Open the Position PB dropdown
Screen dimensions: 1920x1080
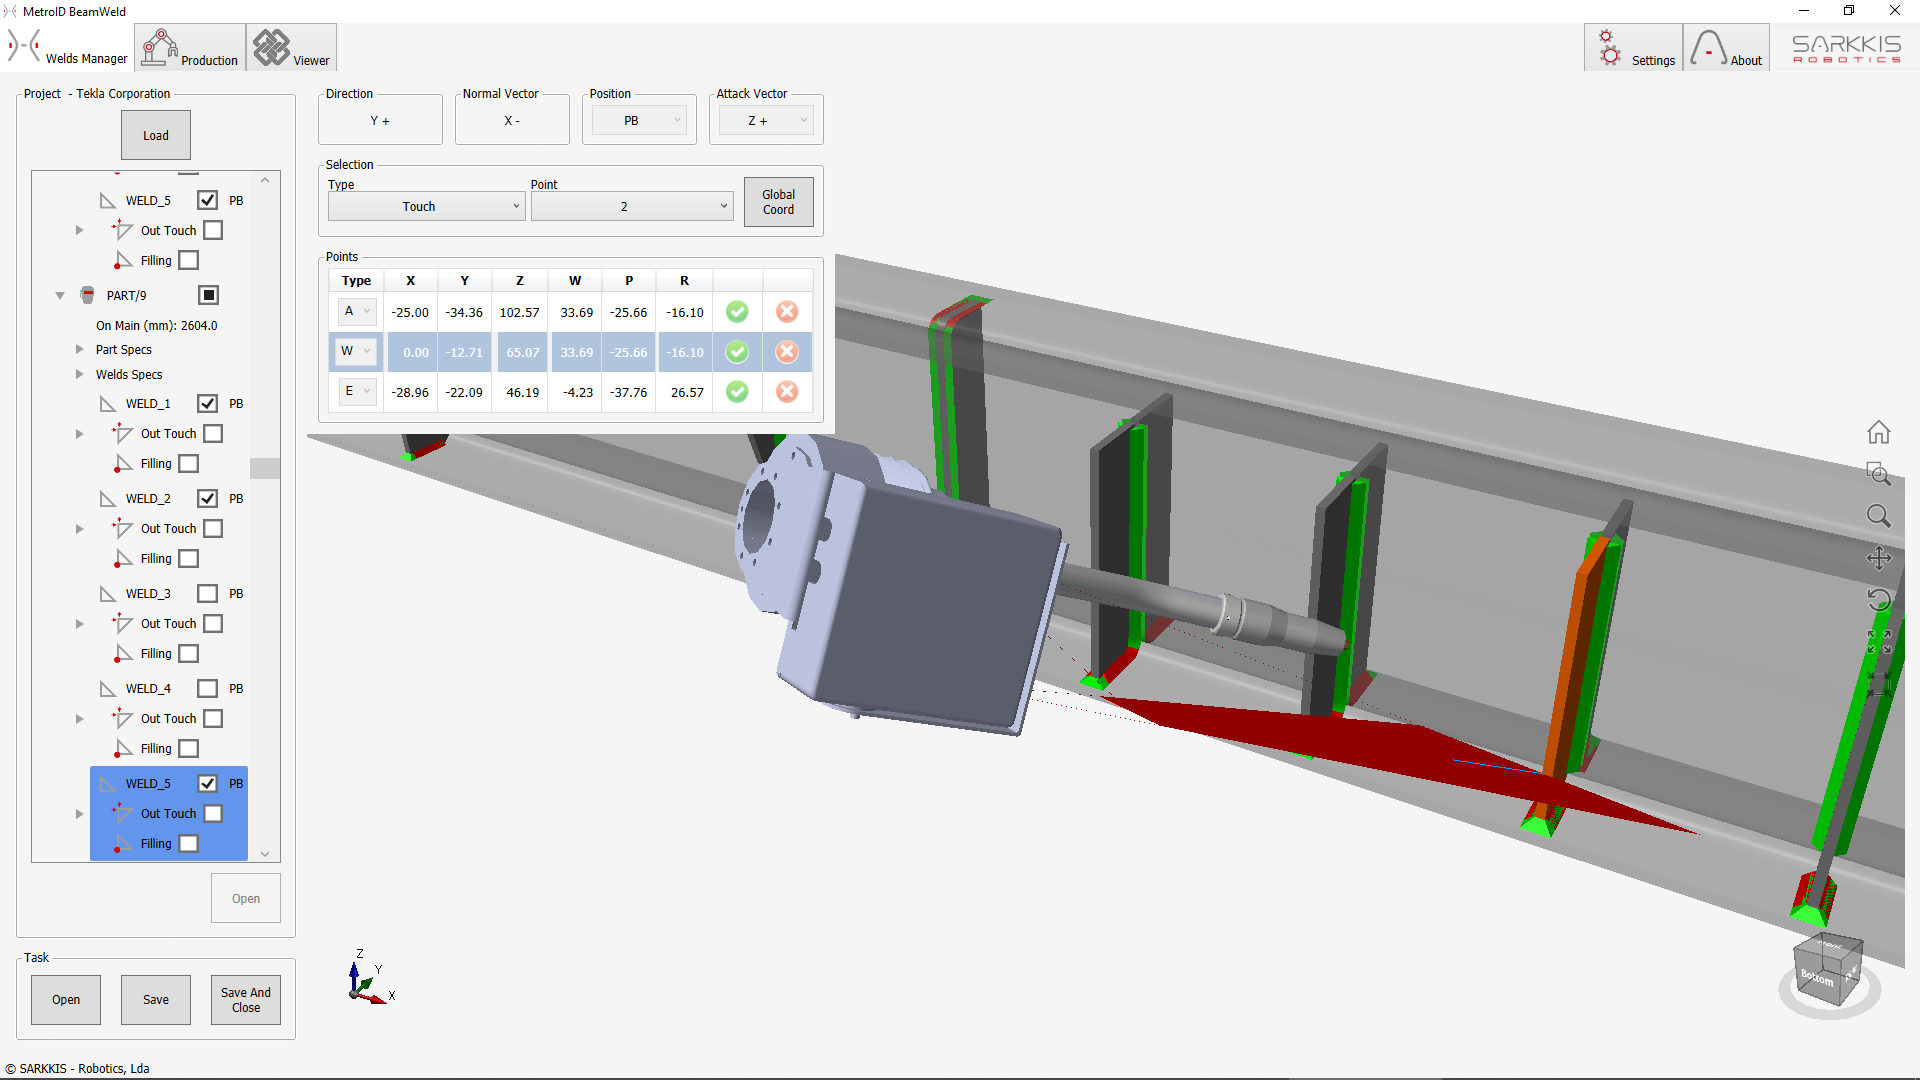[x=639, y=120]
